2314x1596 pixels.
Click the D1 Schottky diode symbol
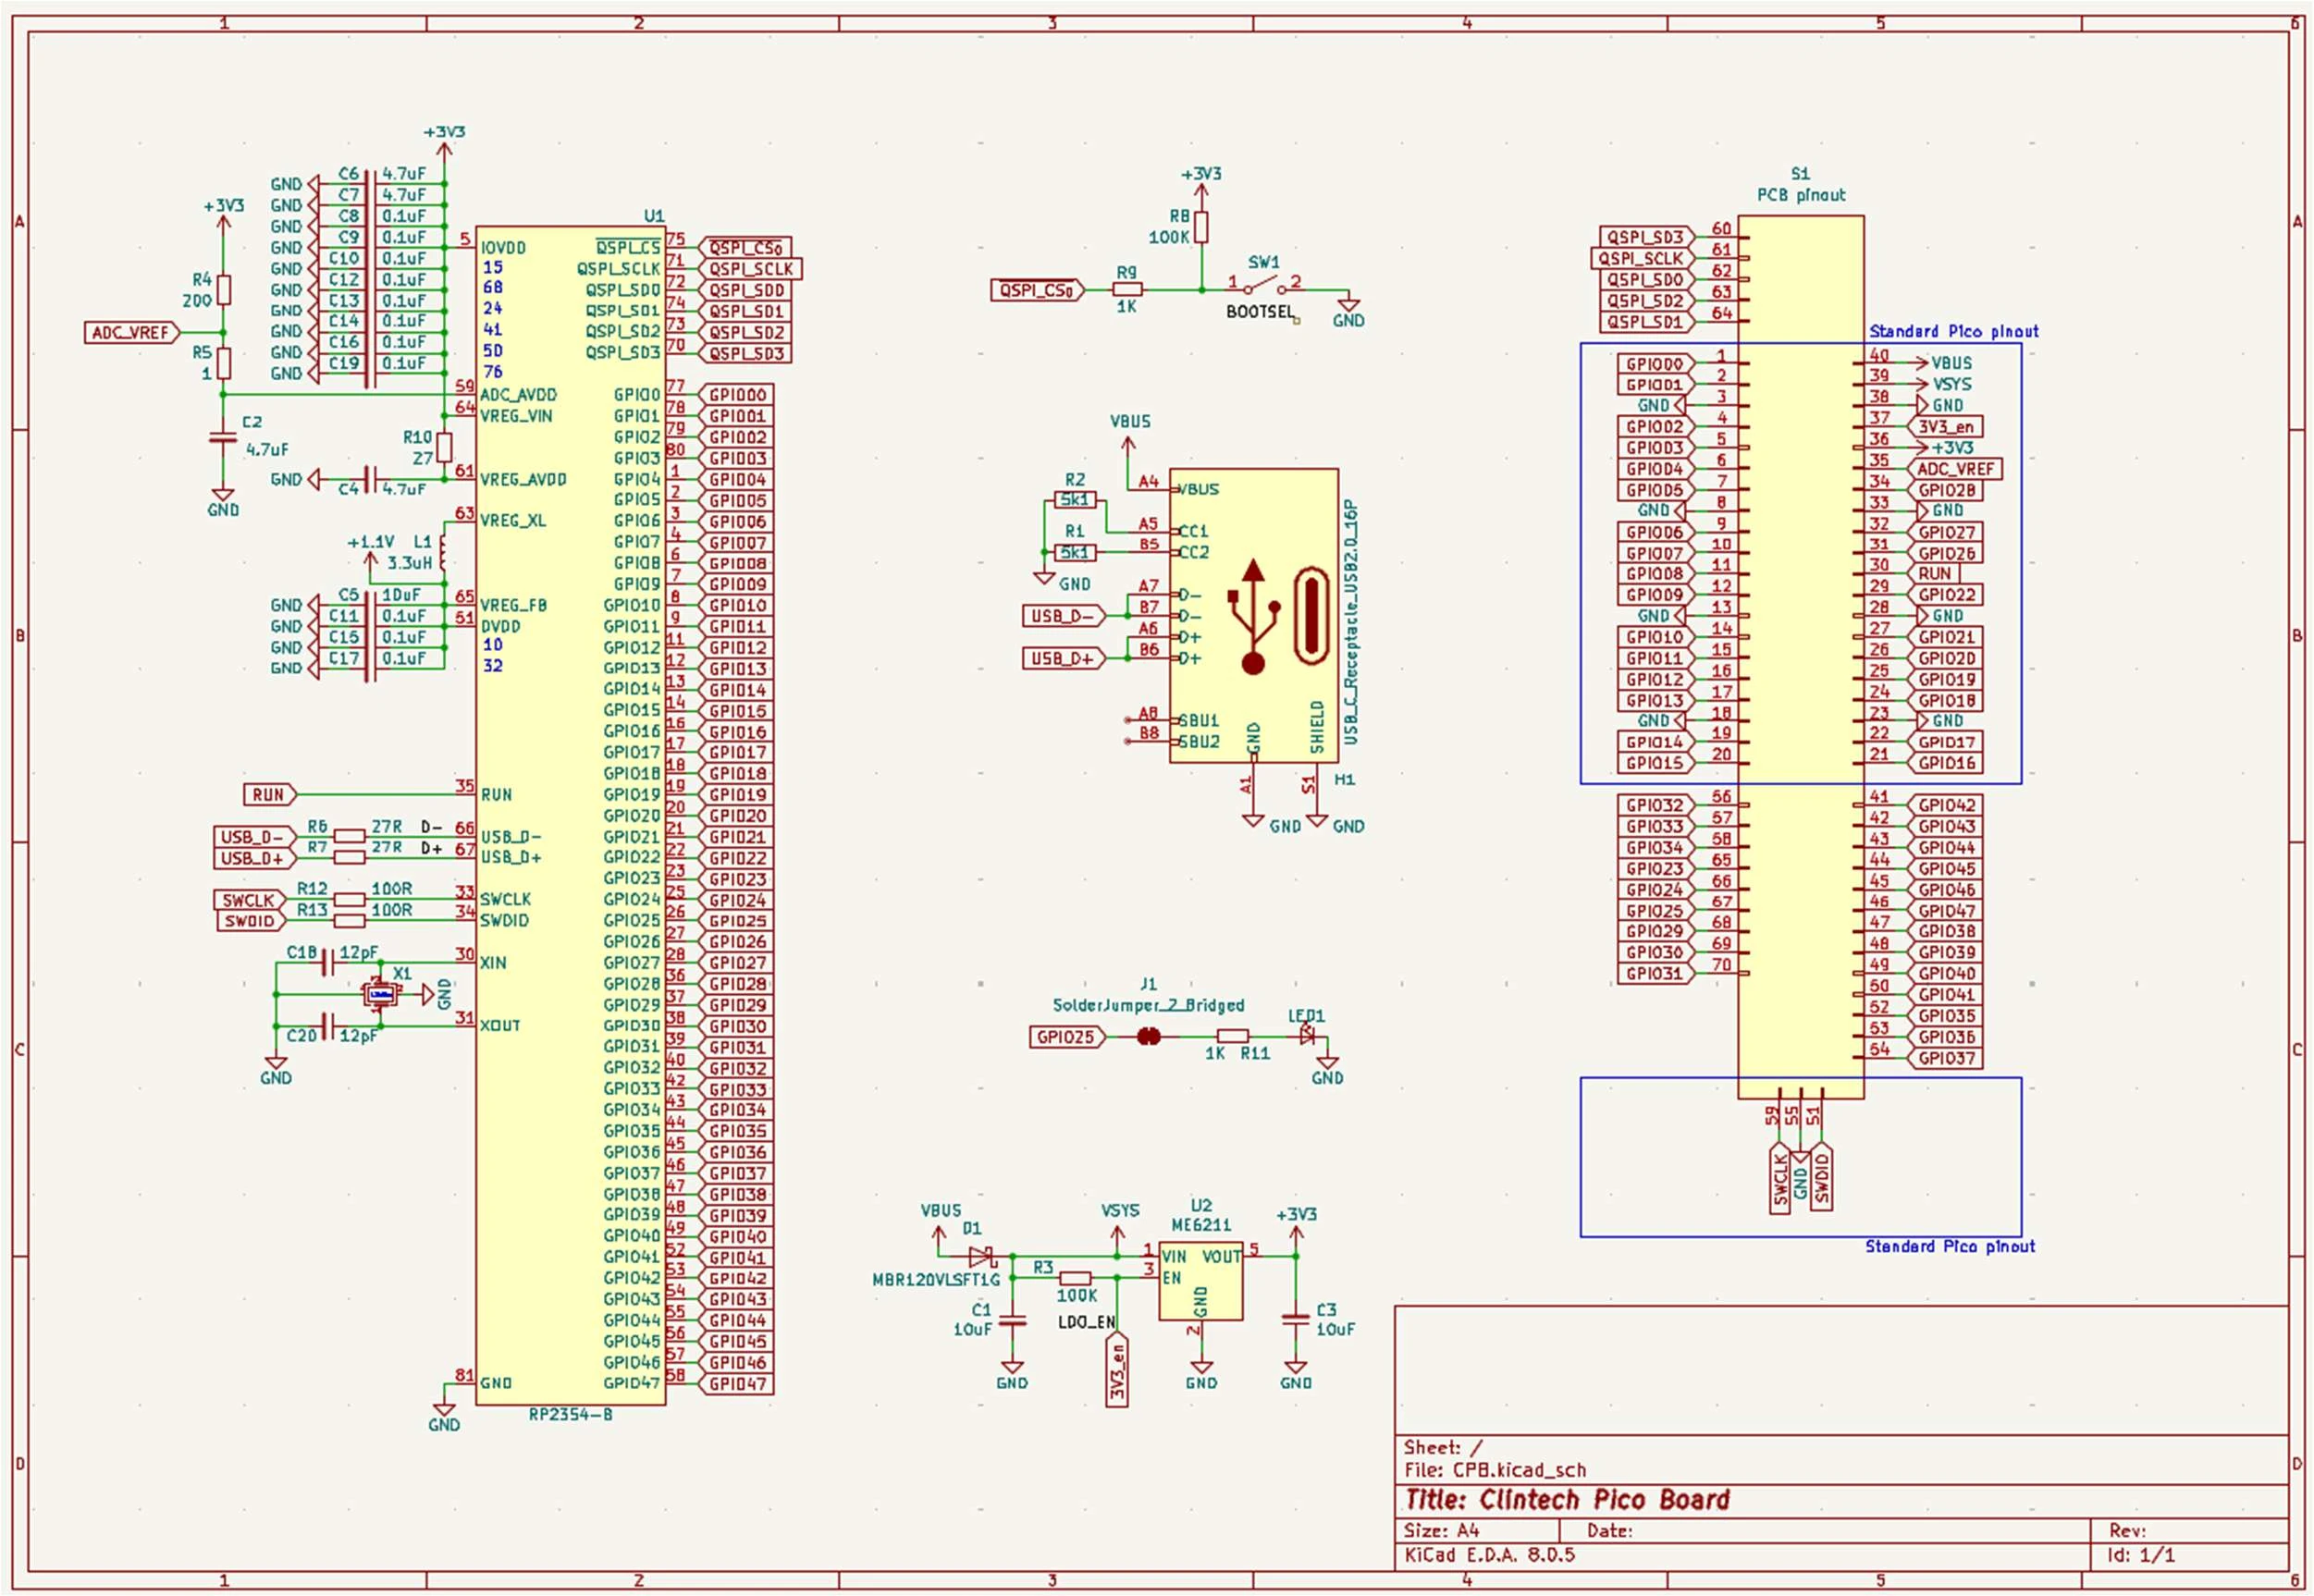point(981,1256)
